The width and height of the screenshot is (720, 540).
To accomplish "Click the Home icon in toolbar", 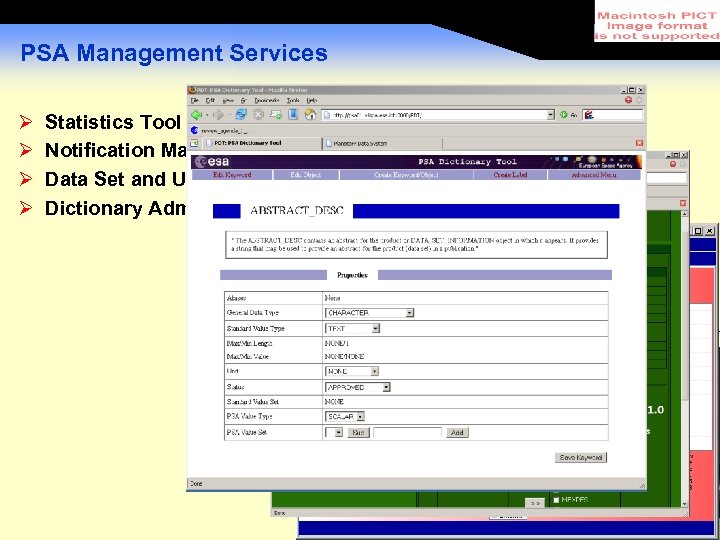I will (x=310, y=114).
